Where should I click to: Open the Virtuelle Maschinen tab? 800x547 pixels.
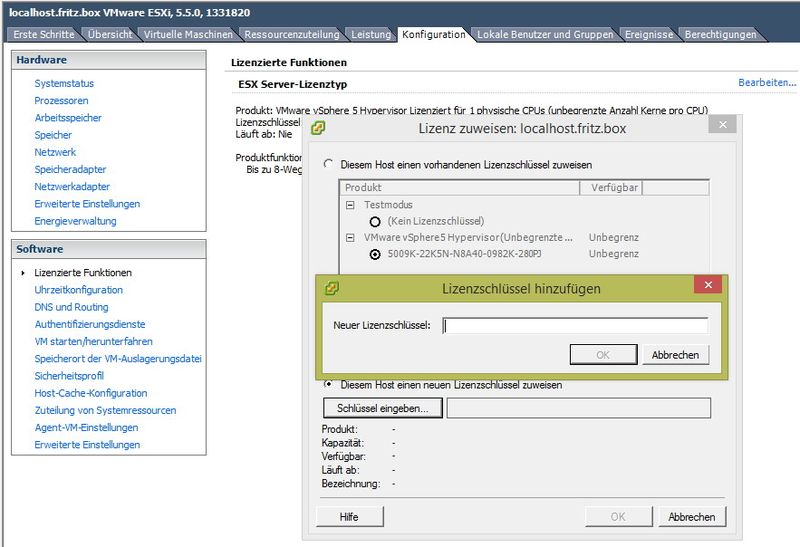click(188, 34)
